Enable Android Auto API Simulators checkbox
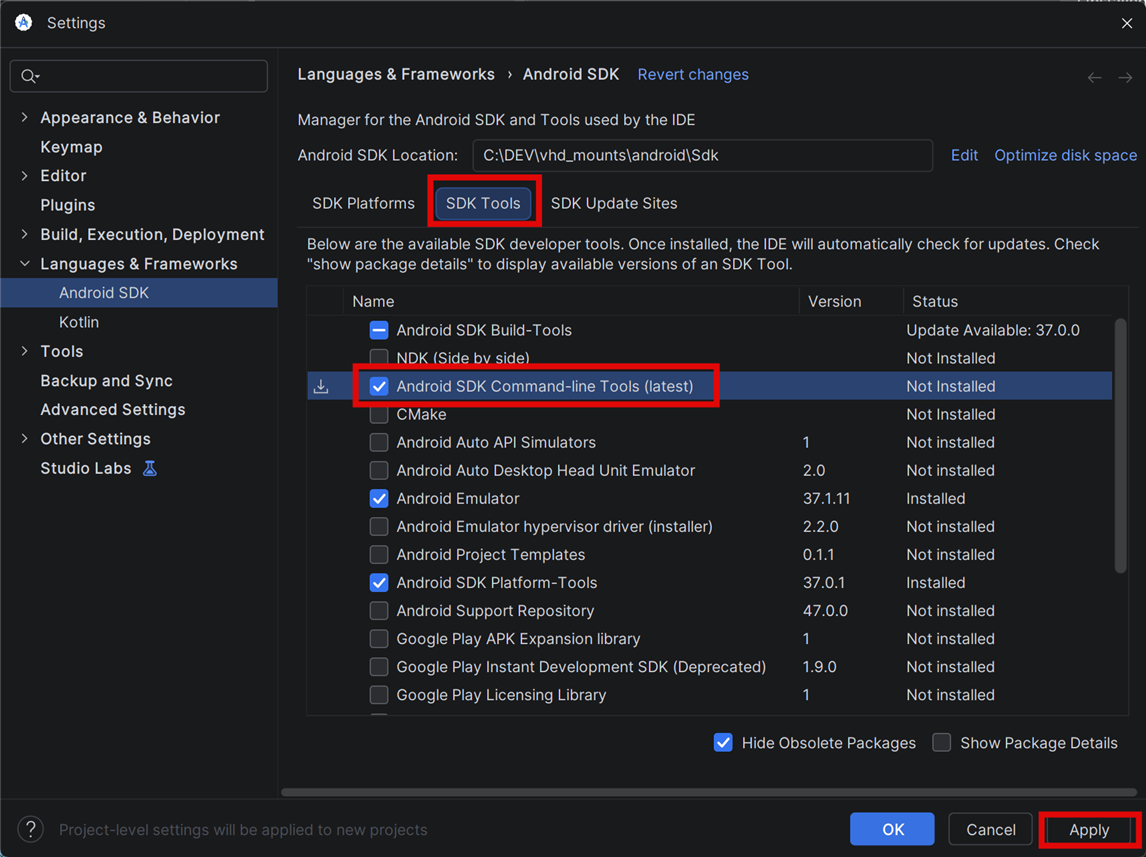 [379, 443]
